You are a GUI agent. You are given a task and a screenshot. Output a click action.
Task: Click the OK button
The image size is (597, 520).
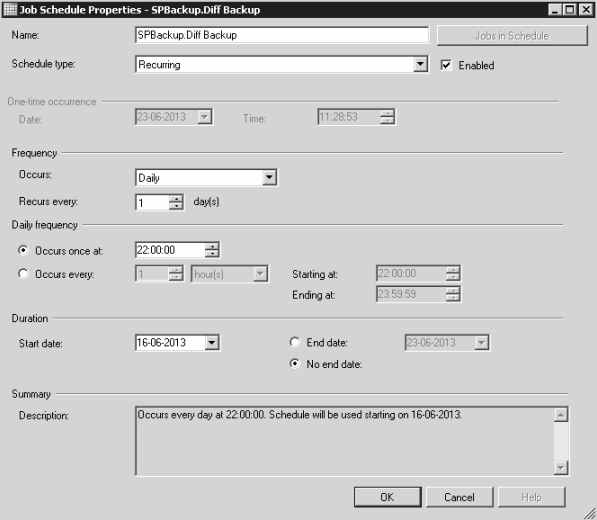[x=388, y=497]
